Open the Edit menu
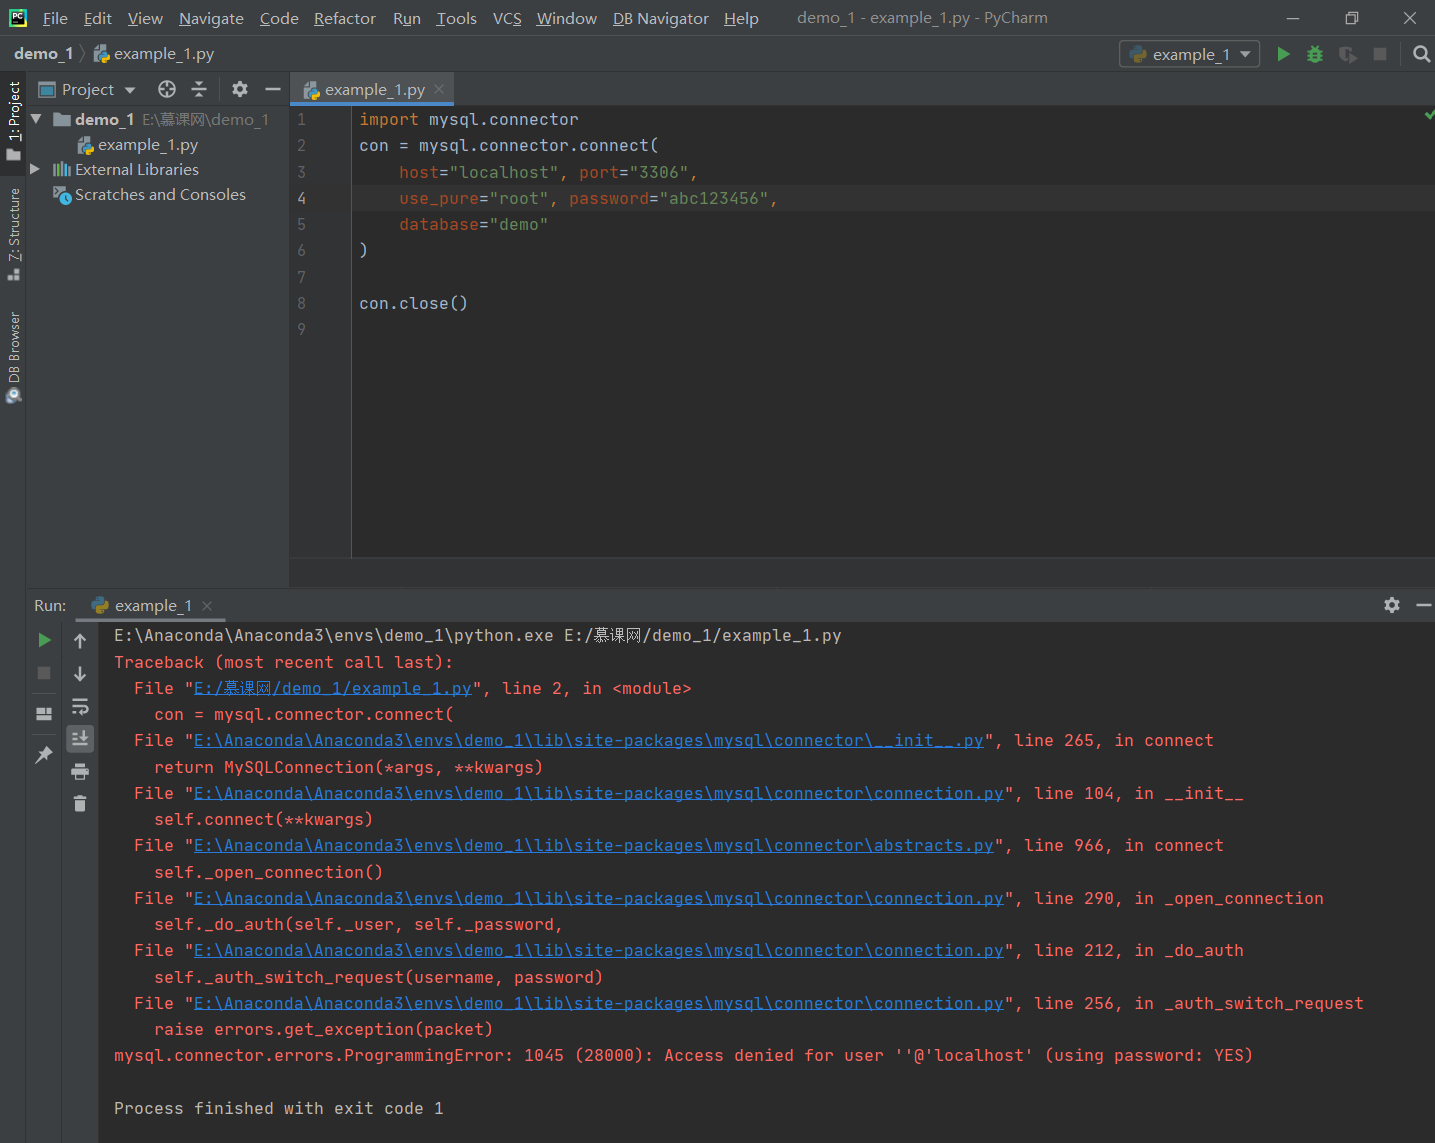This screenshot has height=1143, width=1435. (98, 18)
